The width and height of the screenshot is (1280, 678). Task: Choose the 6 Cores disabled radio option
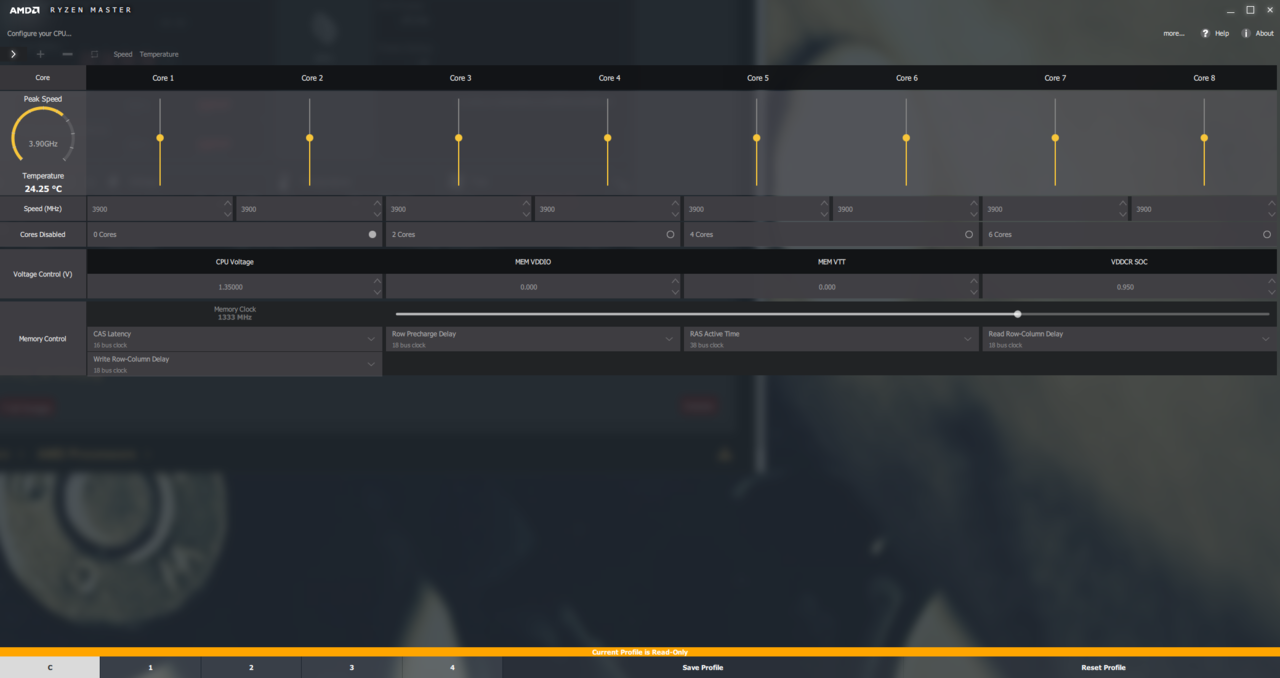click(1267, 234)
